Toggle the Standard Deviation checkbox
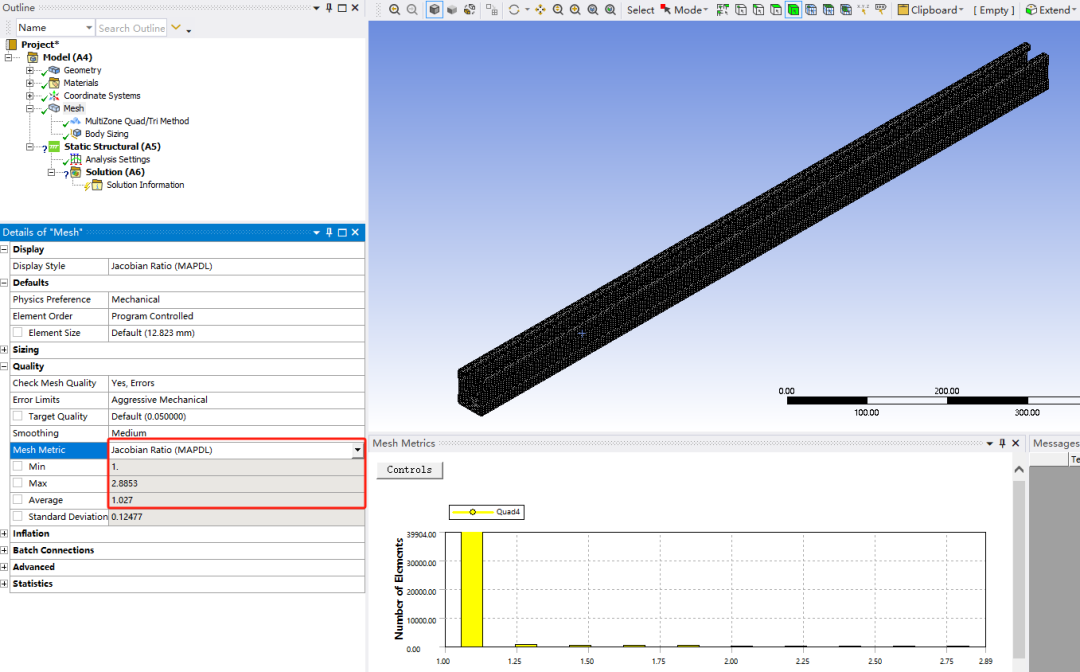 pos(18,516)
